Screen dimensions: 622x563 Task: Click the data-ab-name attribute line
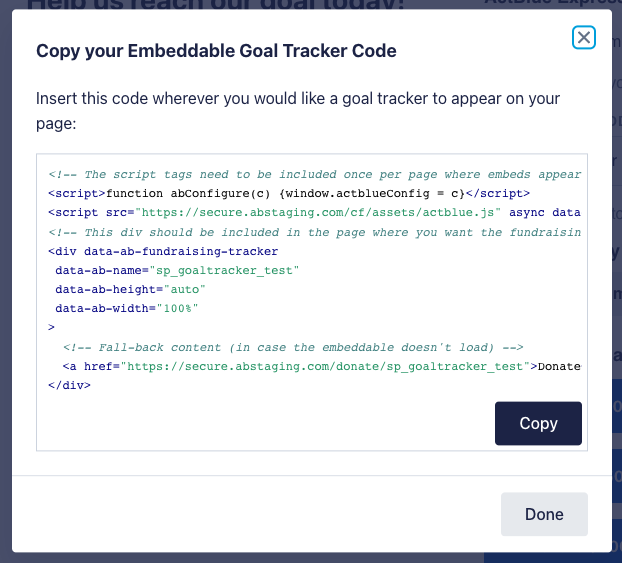177,270
